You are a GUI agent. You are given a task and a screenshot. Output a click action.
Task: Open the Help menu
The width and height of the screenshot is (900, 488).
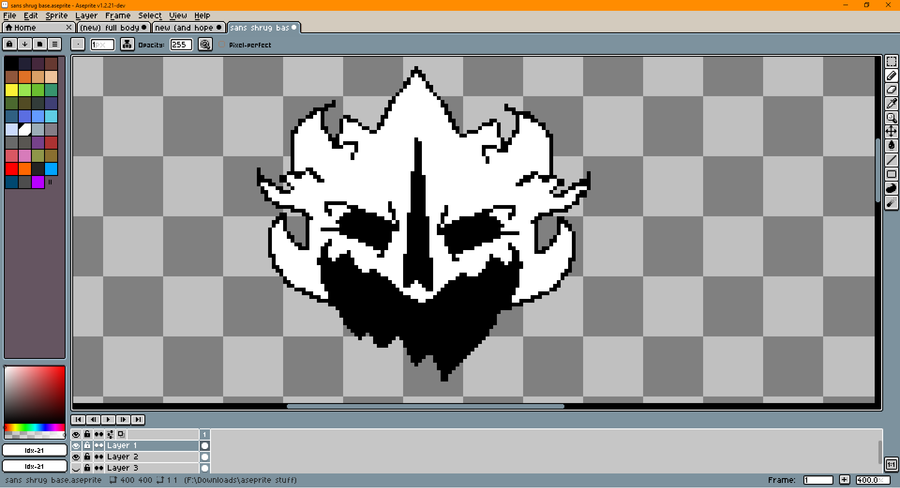[x=202, y=16]
